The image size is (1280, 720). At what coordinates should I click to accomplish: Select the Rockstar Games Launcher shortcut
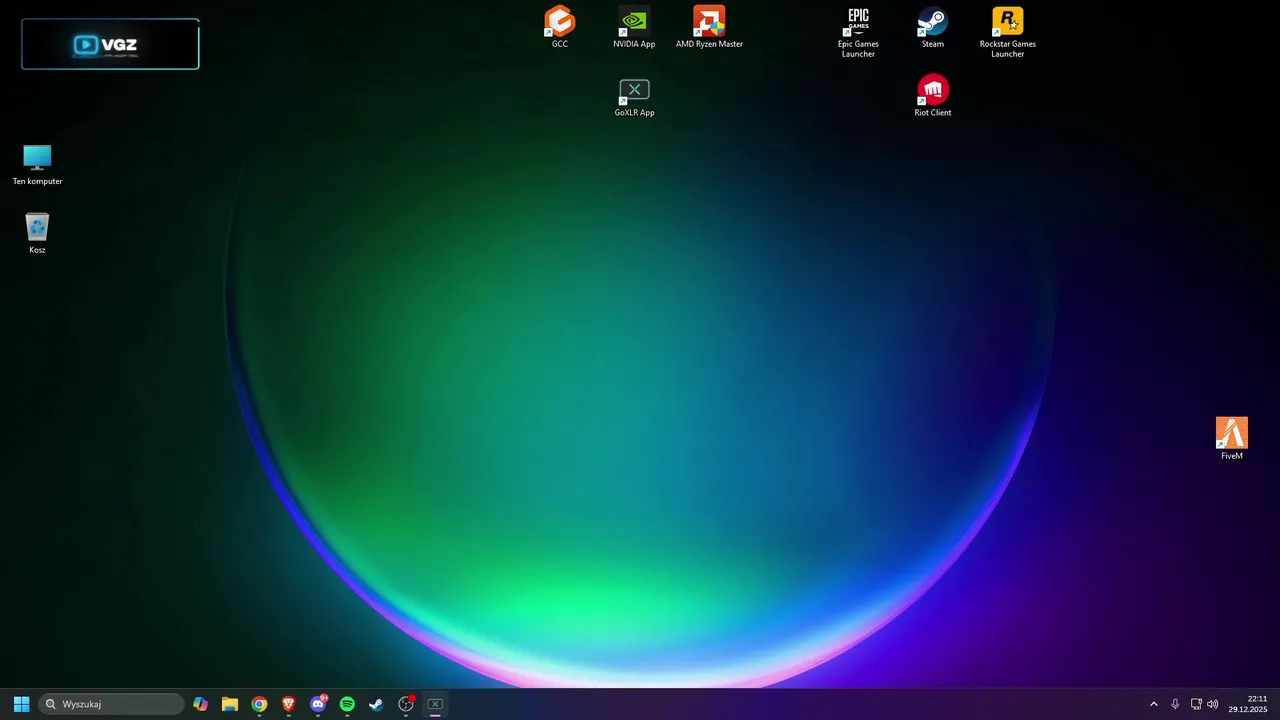[x=1008, y=32]
